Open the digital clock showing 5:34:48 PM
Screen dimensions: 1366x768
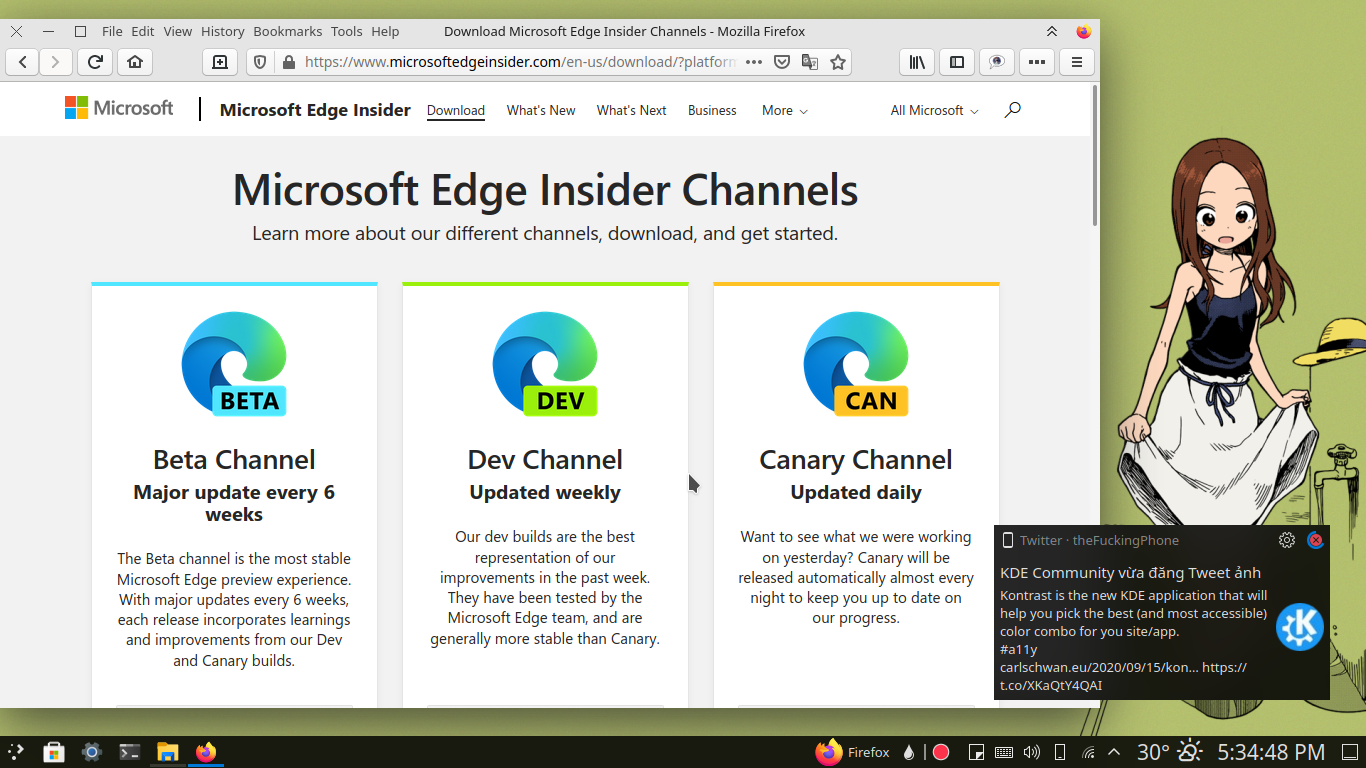[1271, 752]
